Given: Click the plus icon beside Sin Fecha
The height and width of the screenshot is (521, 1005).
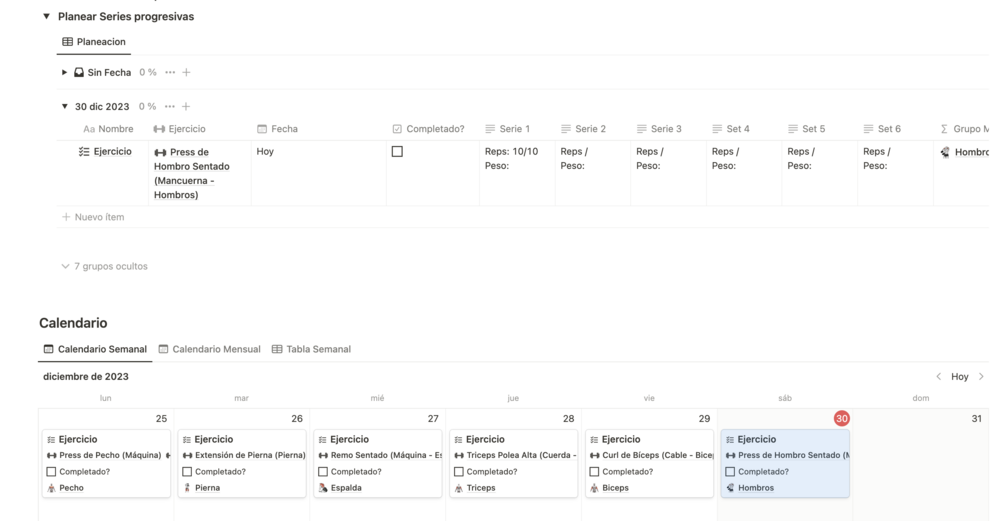Looking at the screenshot, I should point(186,72).
